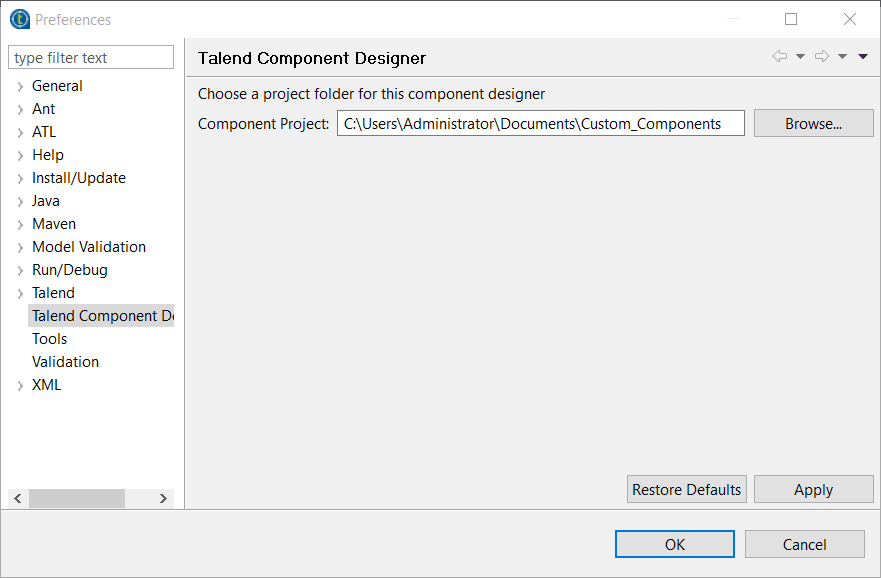Viewport: 881px width, 578px height.
Task: Click Restore Defaults button
Action: (687, 489)
